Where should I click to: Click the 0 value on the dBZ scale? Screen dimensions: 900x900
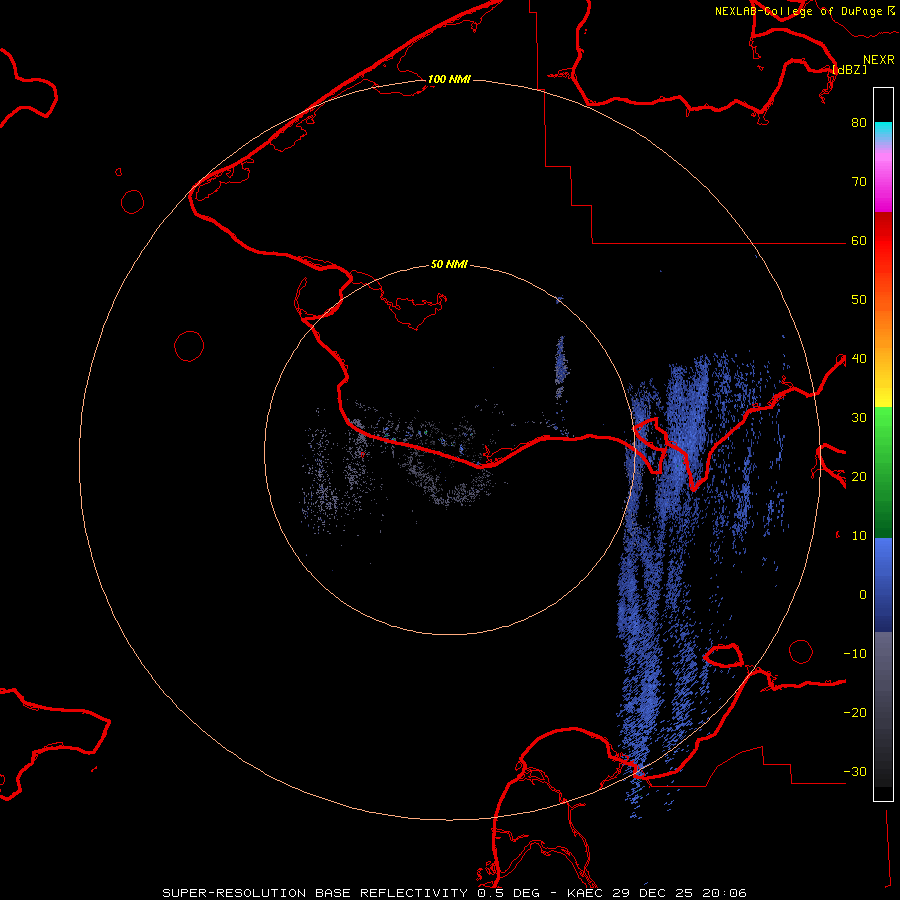[863, 595]
